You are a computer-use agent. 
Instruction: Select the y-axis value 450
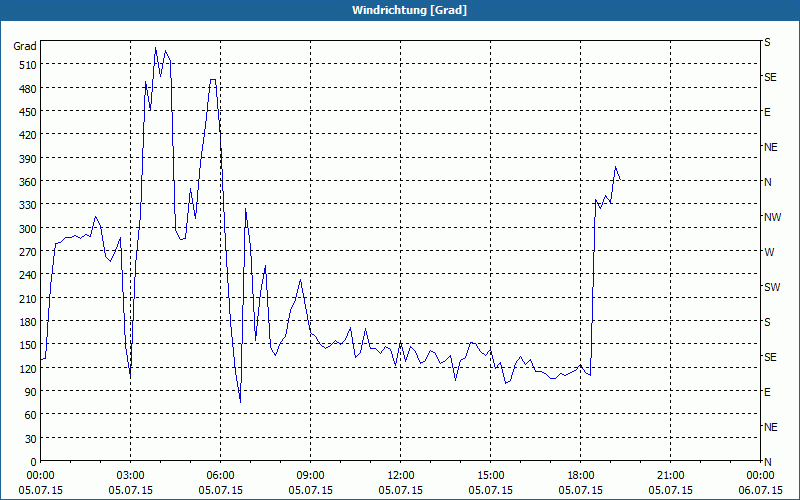pos(28,112)
